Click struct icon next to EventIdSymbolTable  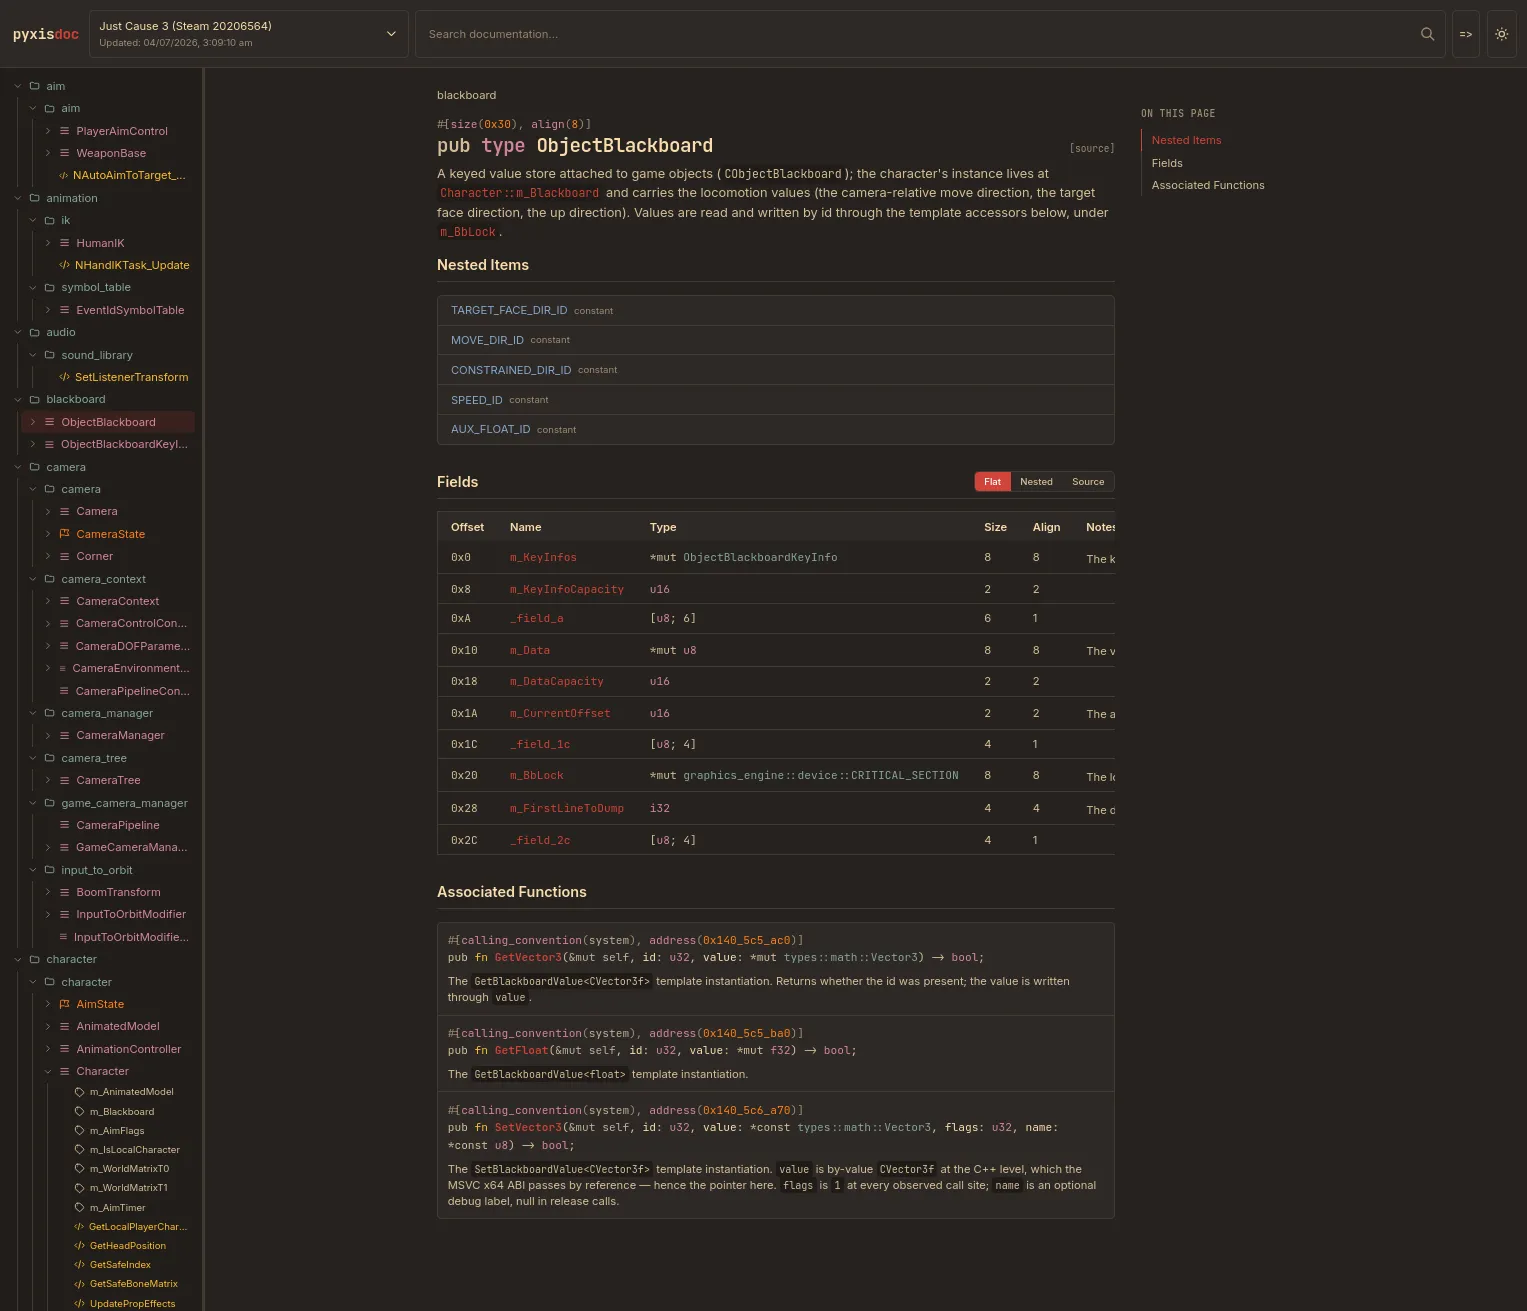[65, 310]
